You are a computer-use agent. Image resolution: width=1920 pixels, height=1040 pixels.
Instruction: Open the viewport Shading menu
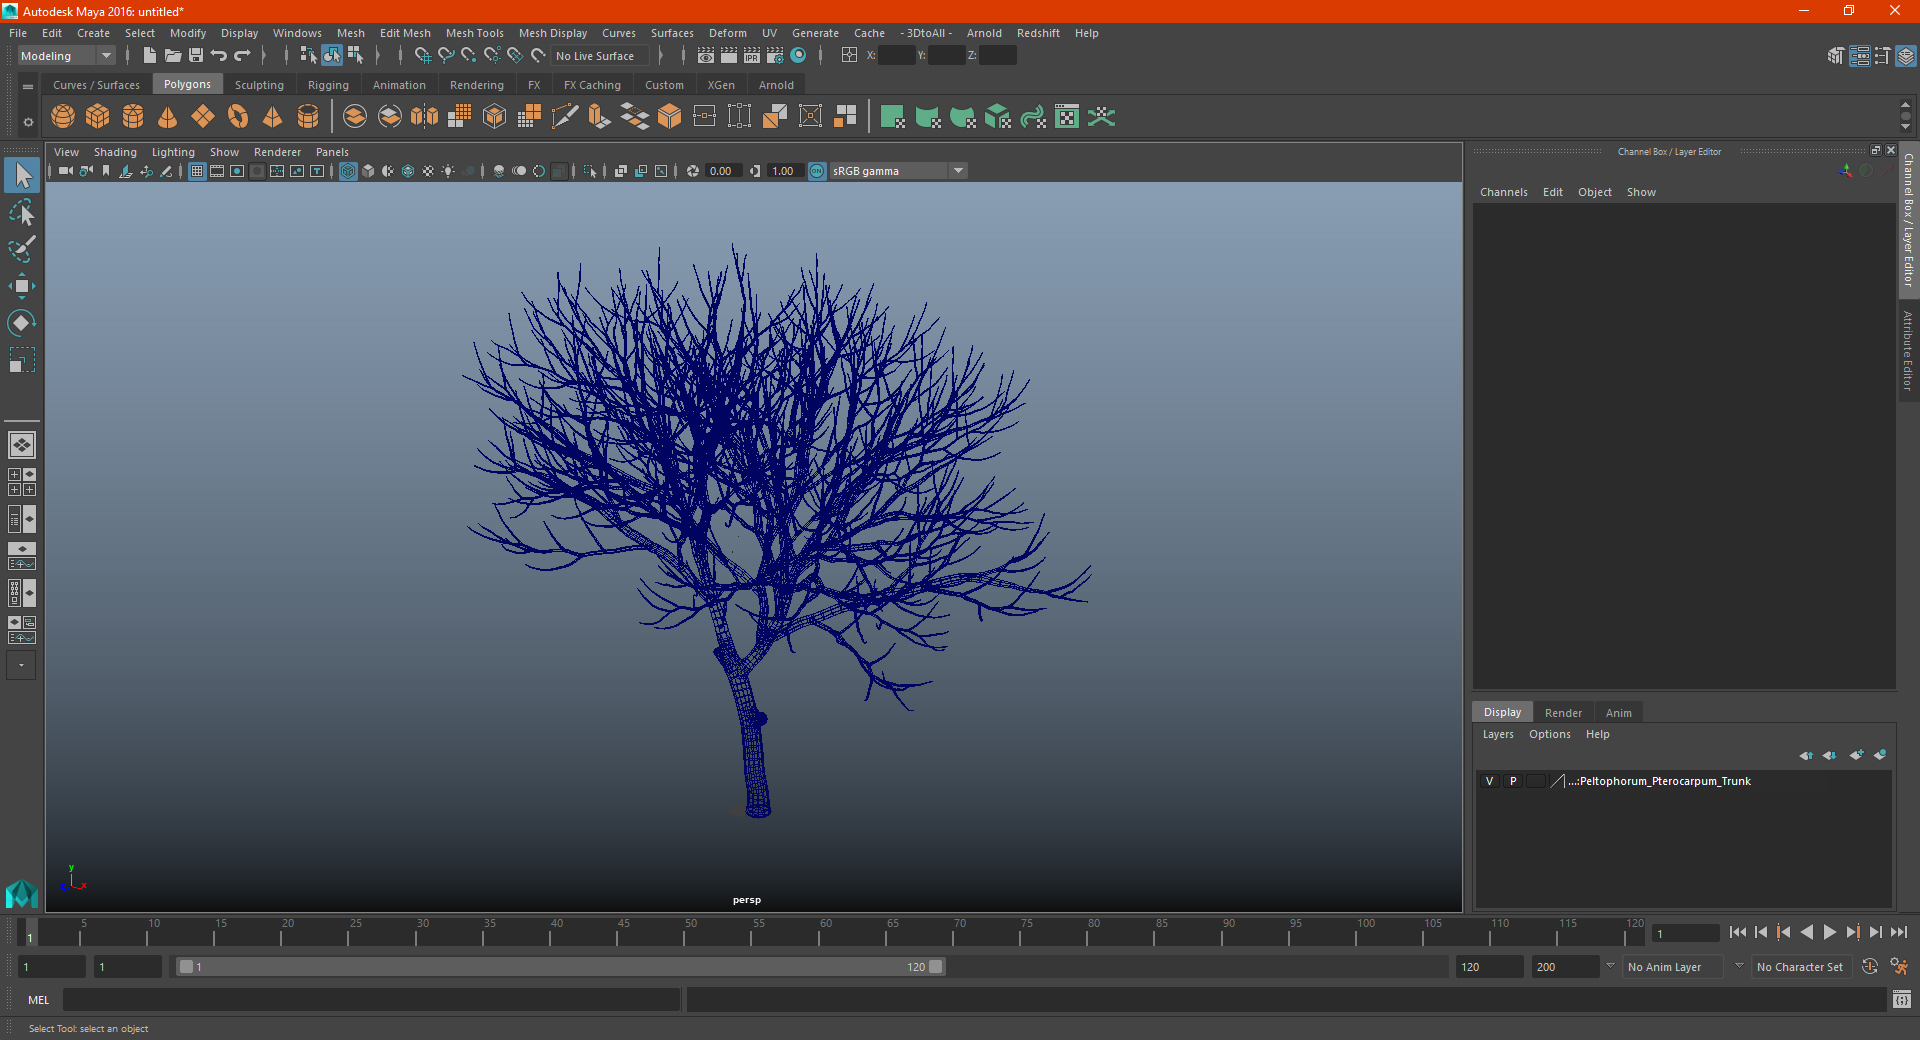coord(115,152)
